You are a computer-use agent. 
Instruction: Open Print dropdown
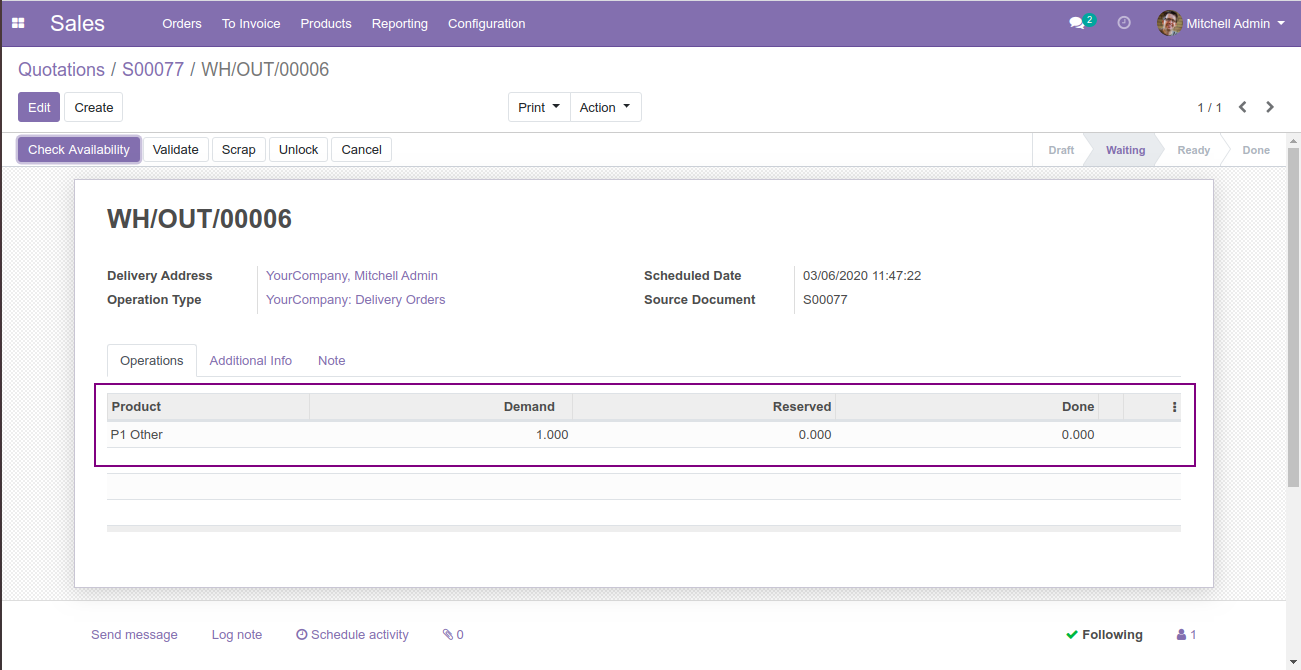pyautogui.click(x=539, y=107)
